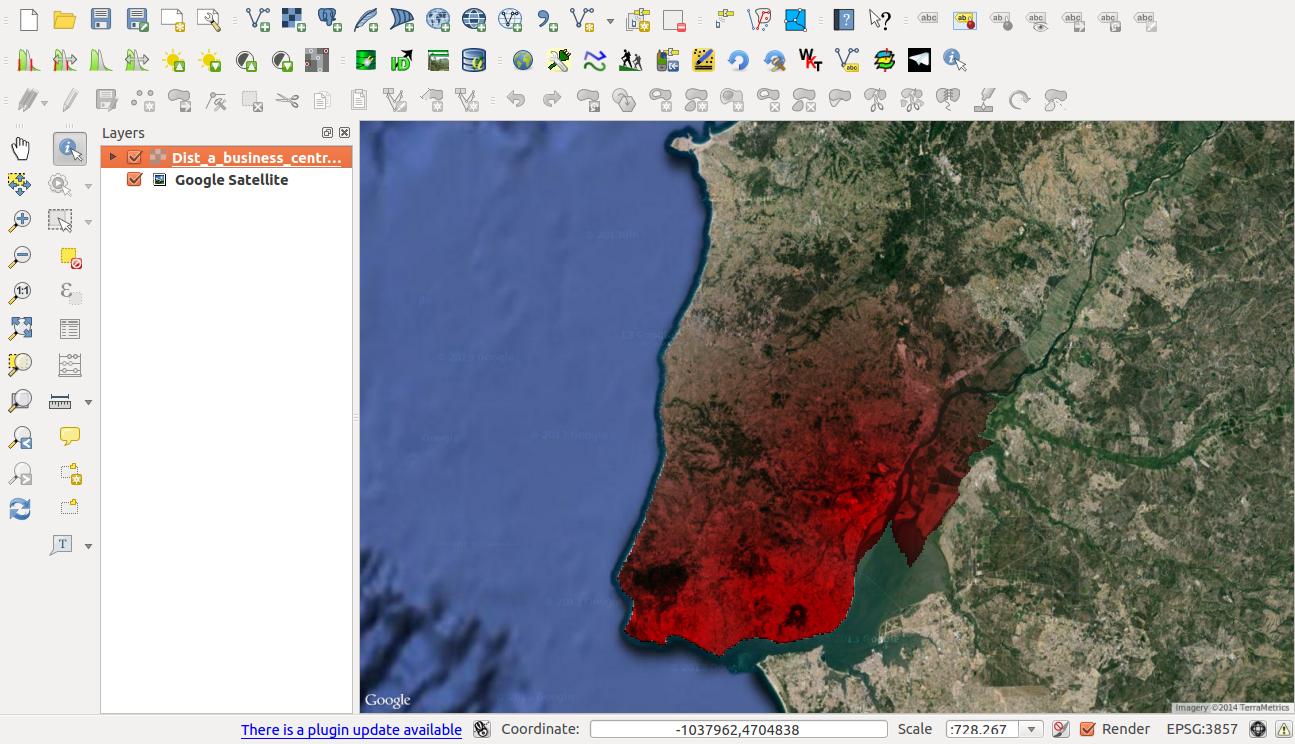1295x744 pixels.
Task: Open the run feature action dropdown arrow
Action: click(x=89, y=186)
